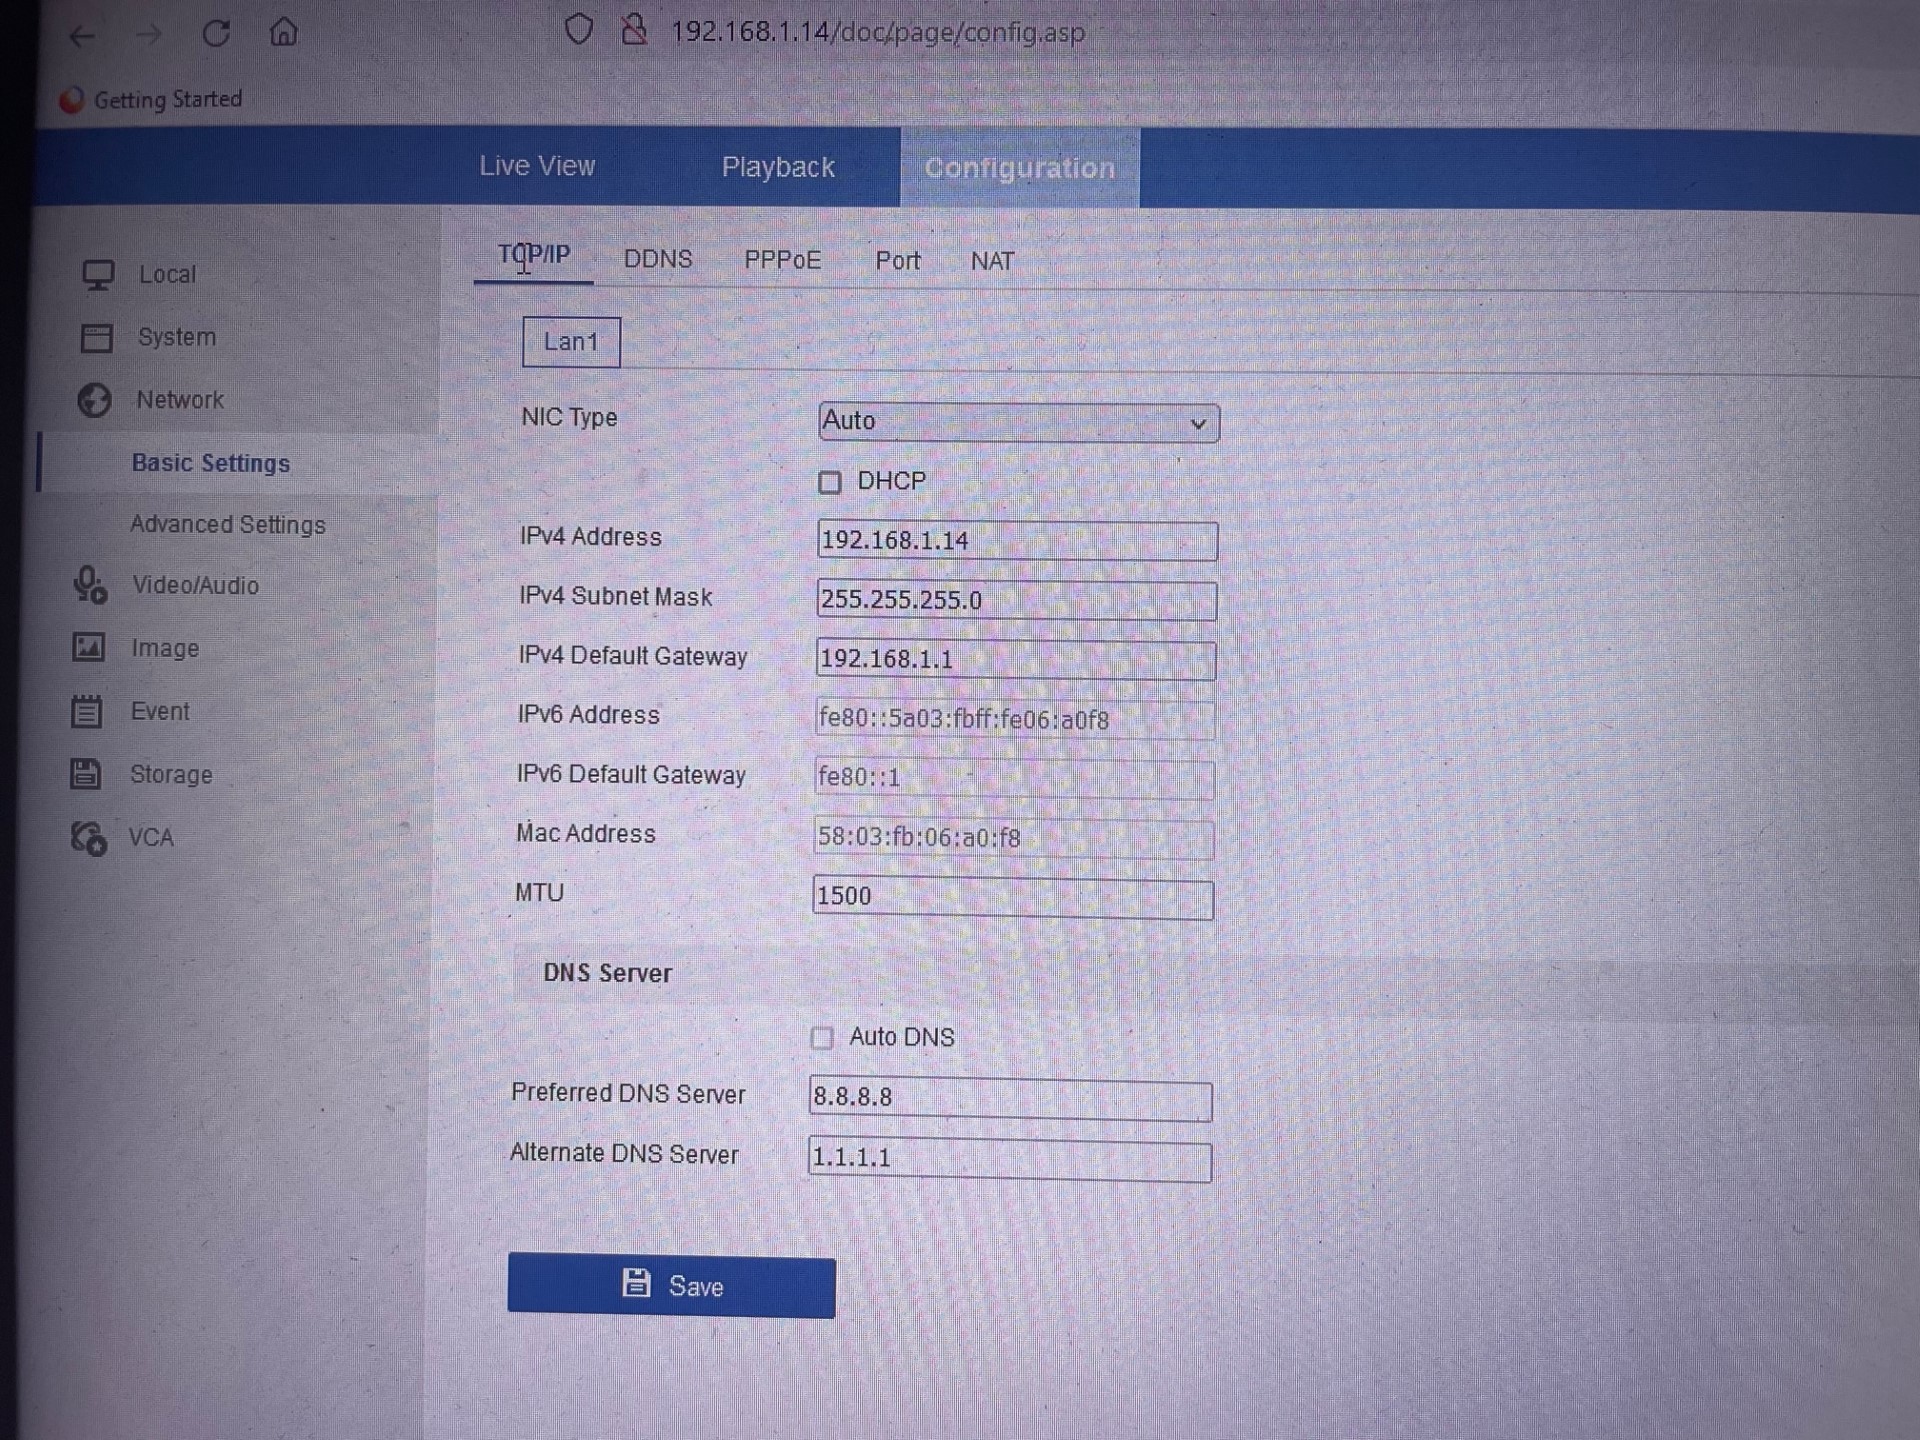
Task: Click the Save button
Action: click(x=671, y=1286)
